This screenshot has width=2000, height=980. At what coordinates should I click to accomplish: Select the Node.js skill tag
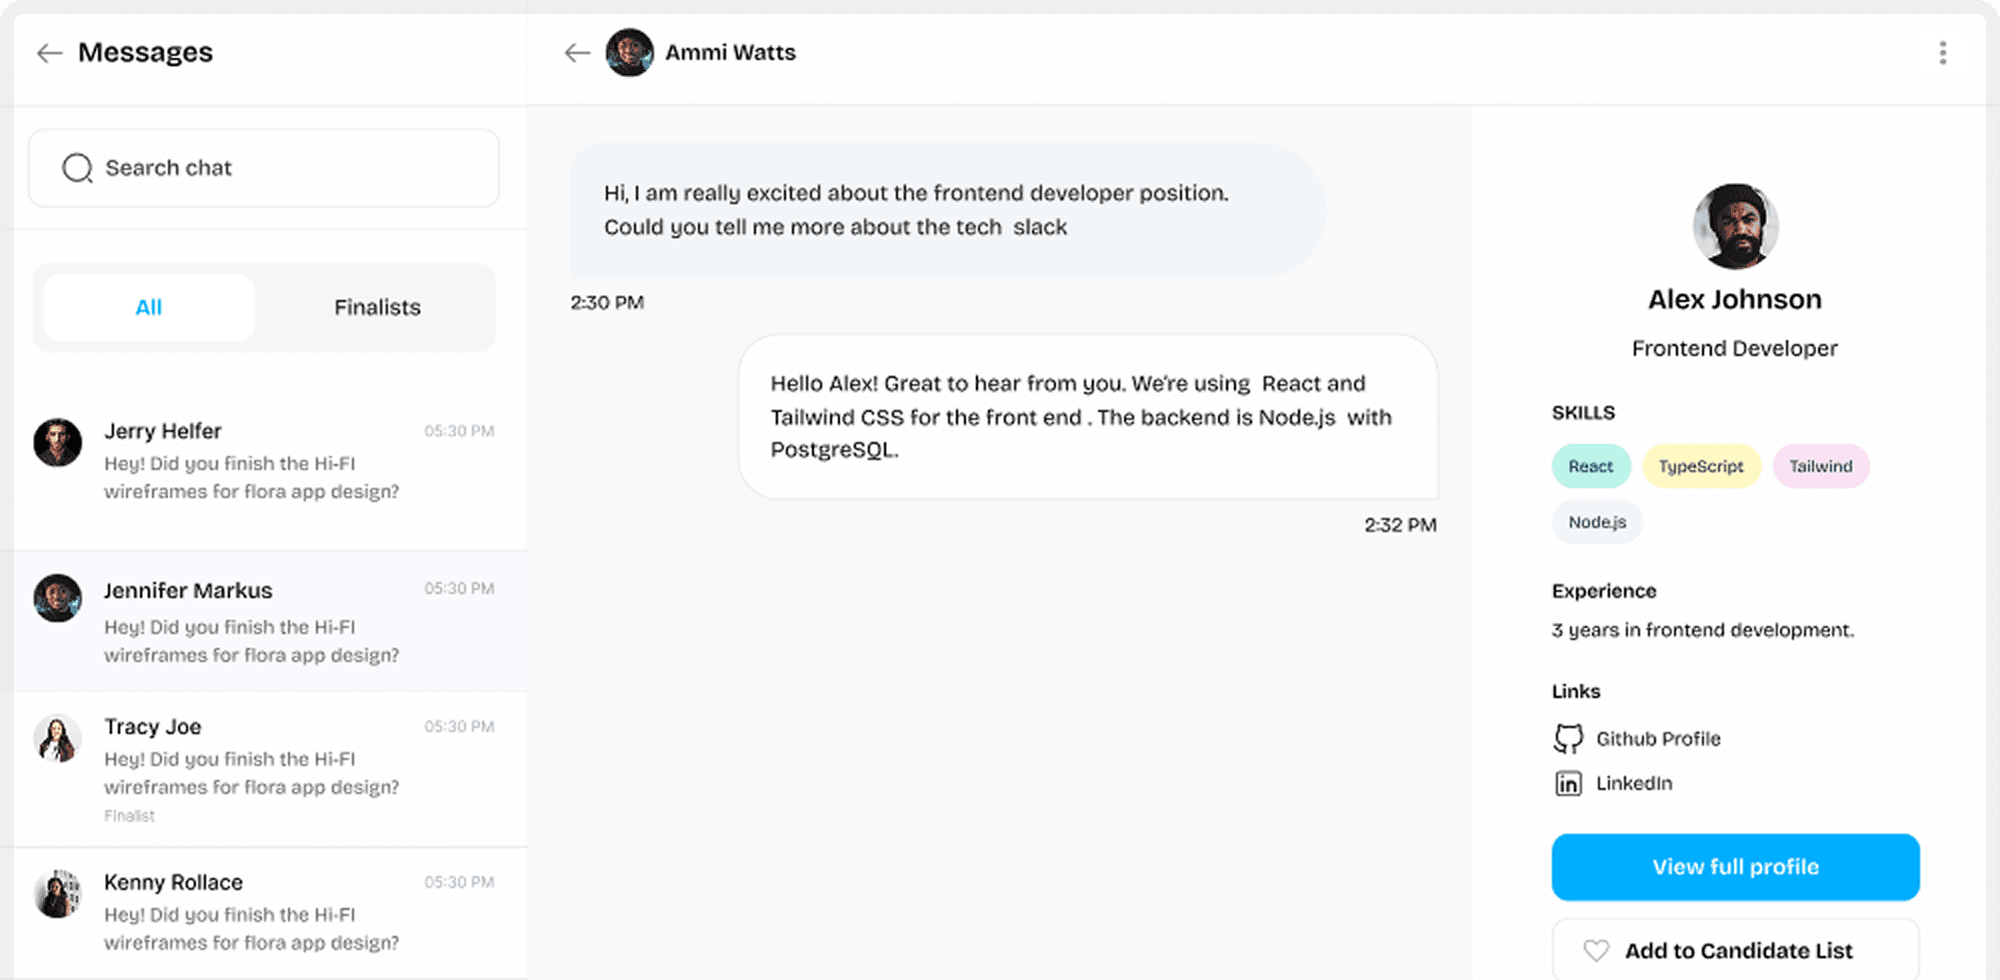point(1596,521)
